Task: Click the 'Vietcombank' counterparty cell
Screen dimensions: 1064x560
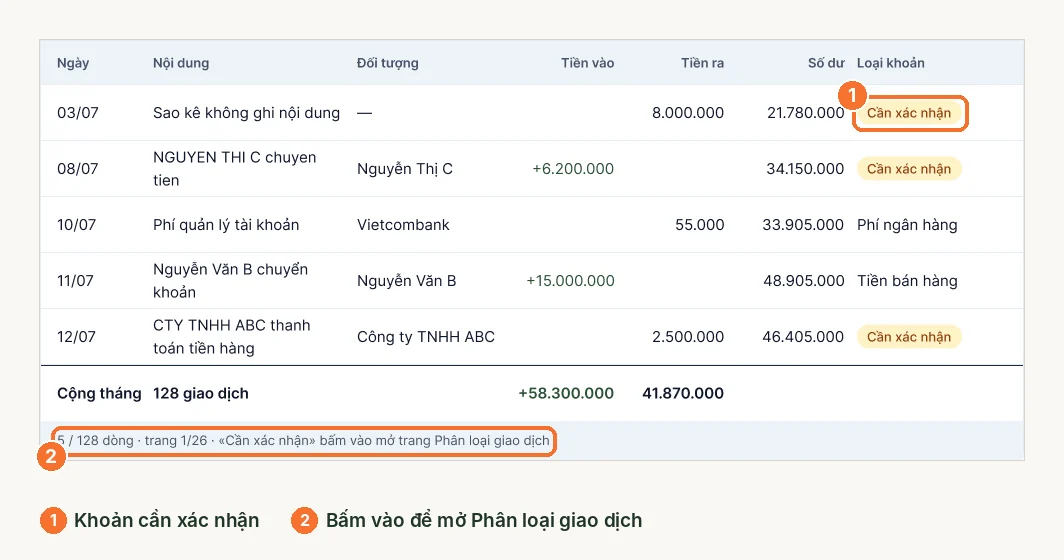Action: click(x=403, y=225)
